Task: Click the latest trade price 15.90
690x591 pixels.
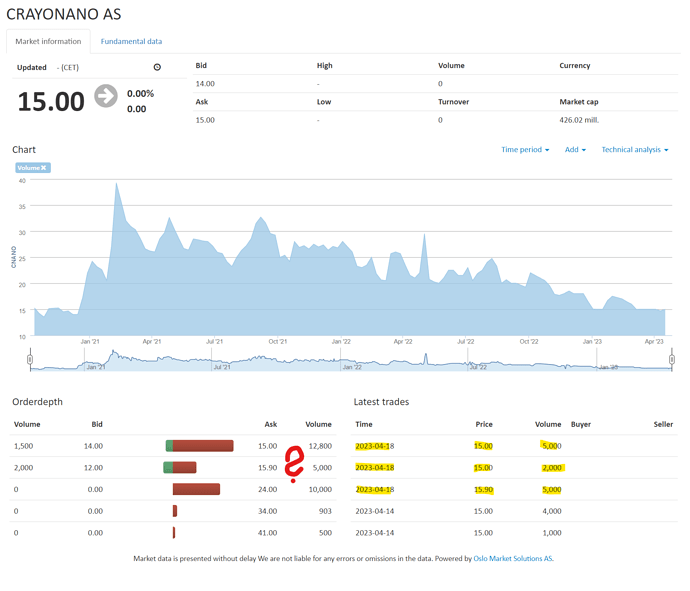Action: point(483,489)
